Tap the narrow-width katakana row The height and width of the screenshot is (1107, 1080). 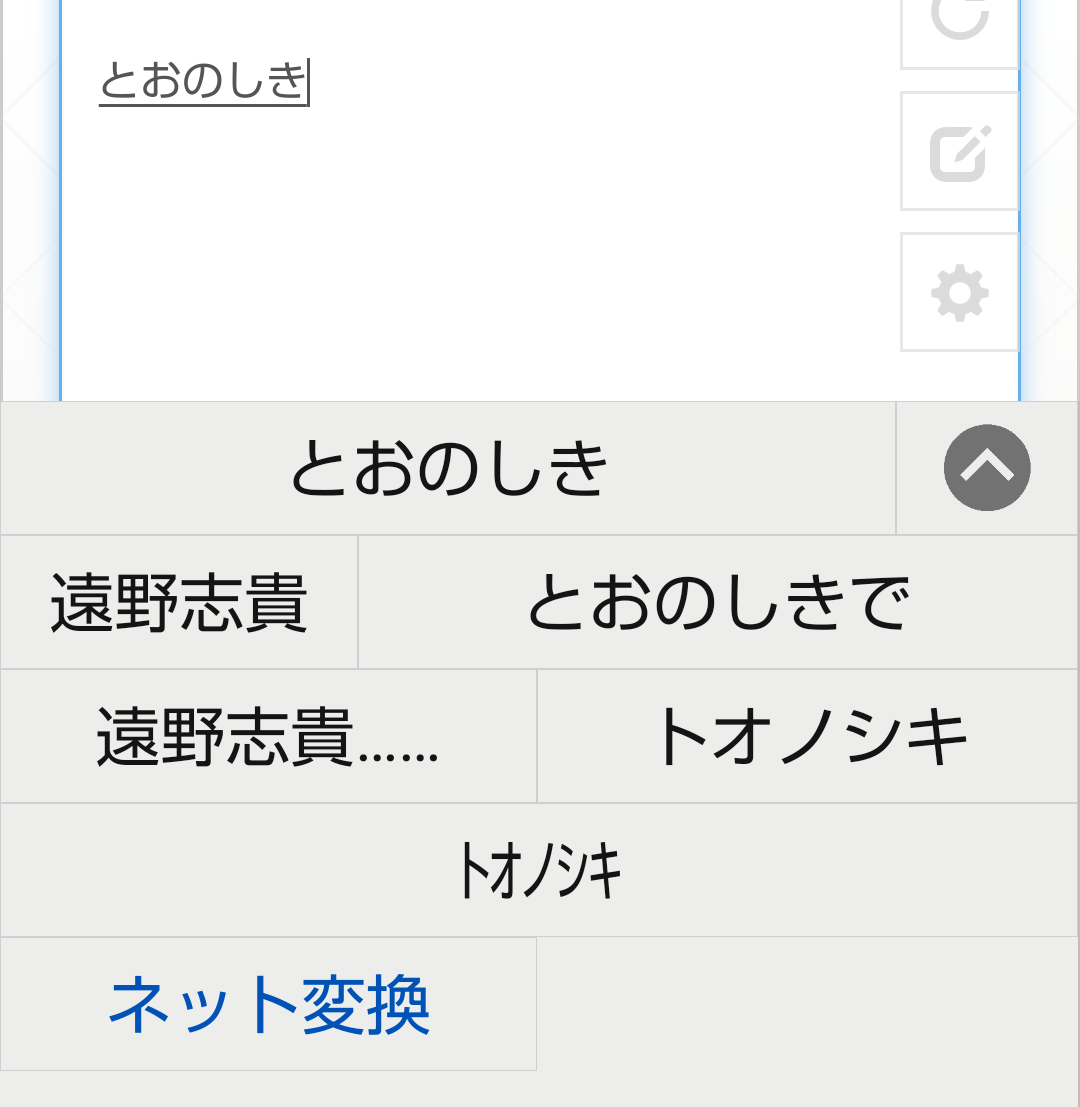pos(538,870)
